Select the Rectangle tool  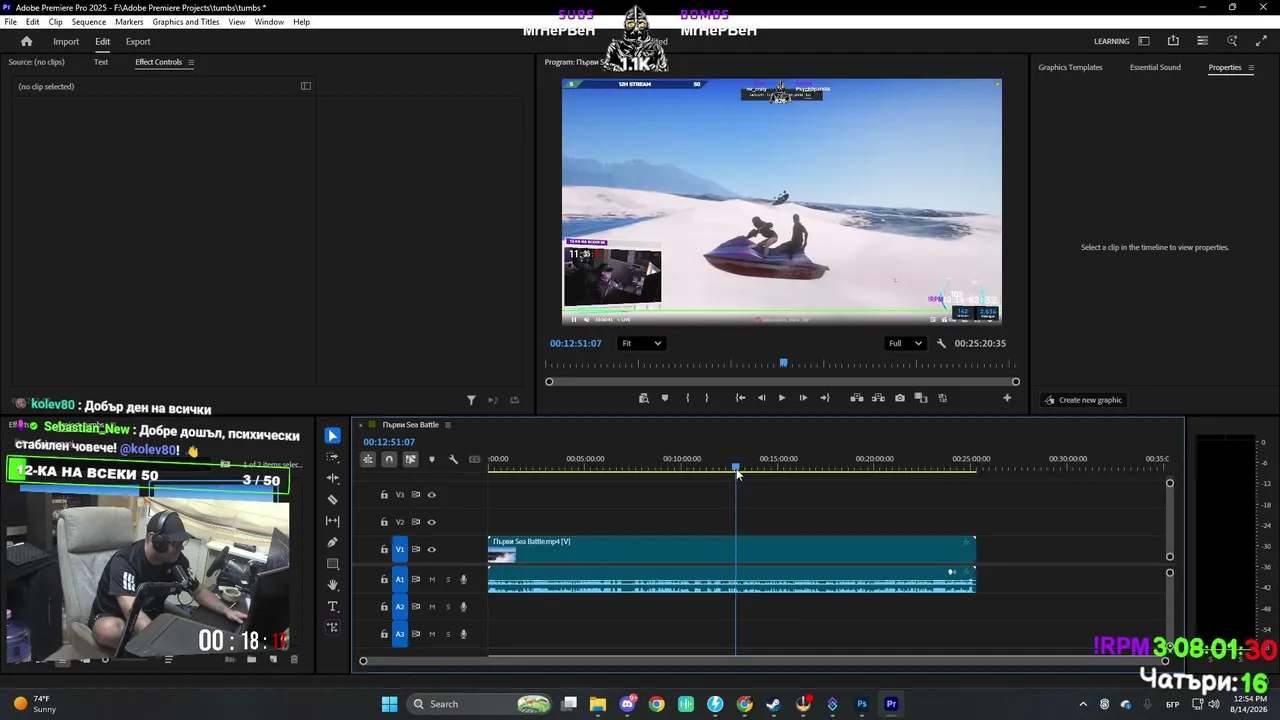click(333, 564)
